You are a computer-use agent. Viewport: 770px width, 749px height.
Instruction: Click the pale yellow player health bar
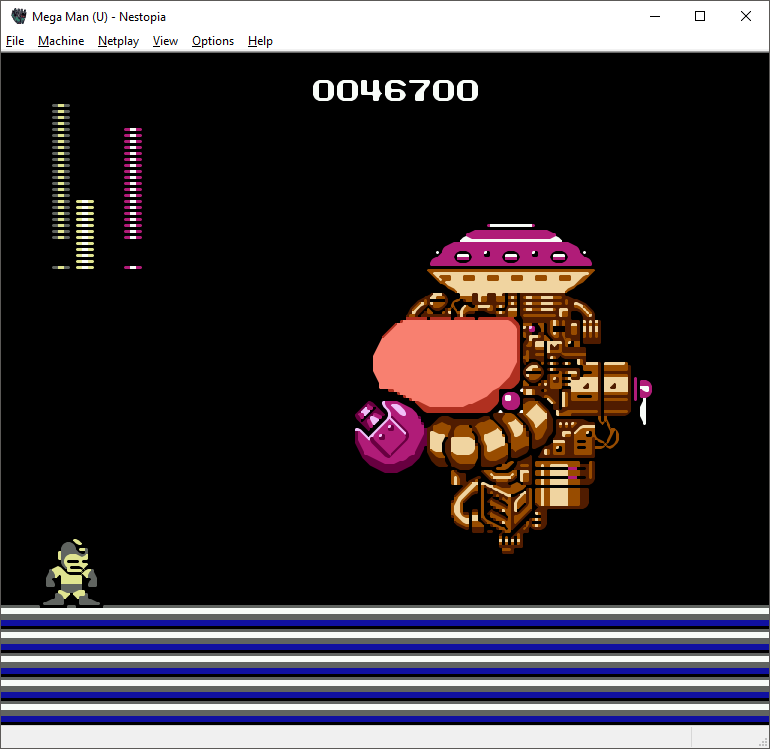click(61, 186)
